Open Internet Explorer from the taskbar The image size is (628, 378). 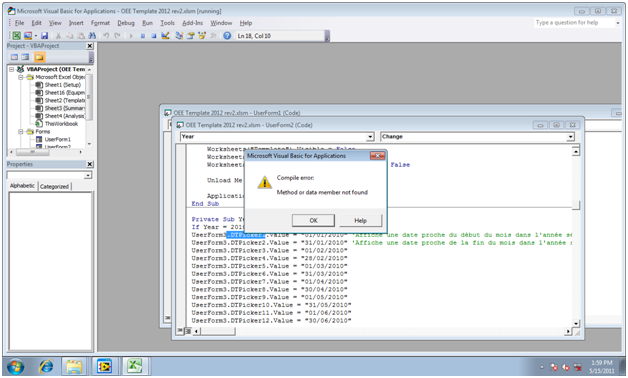[x=46, y=366]
